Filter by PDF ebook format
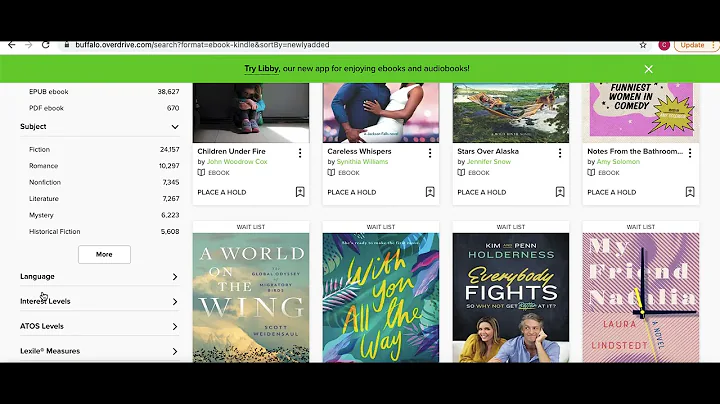This screenshot has width=720, height=404. click(x=46, y=108)
